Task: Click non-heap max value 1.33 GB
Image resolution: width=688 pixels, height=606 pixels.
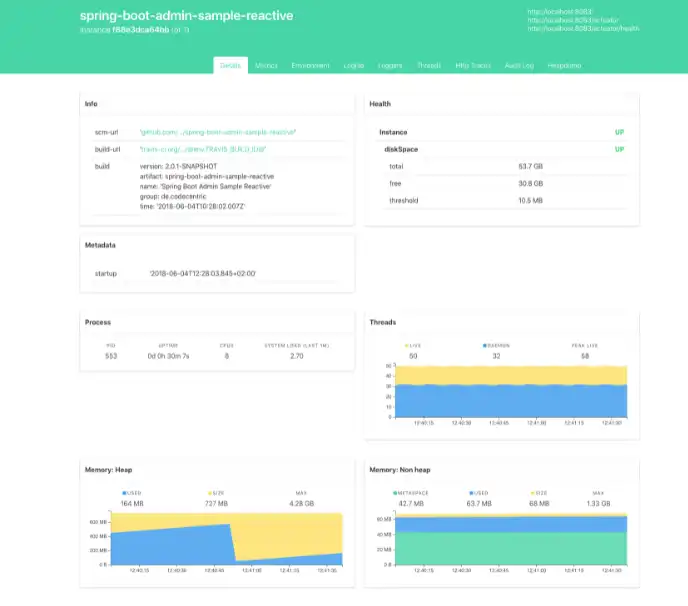Action: 598,503
